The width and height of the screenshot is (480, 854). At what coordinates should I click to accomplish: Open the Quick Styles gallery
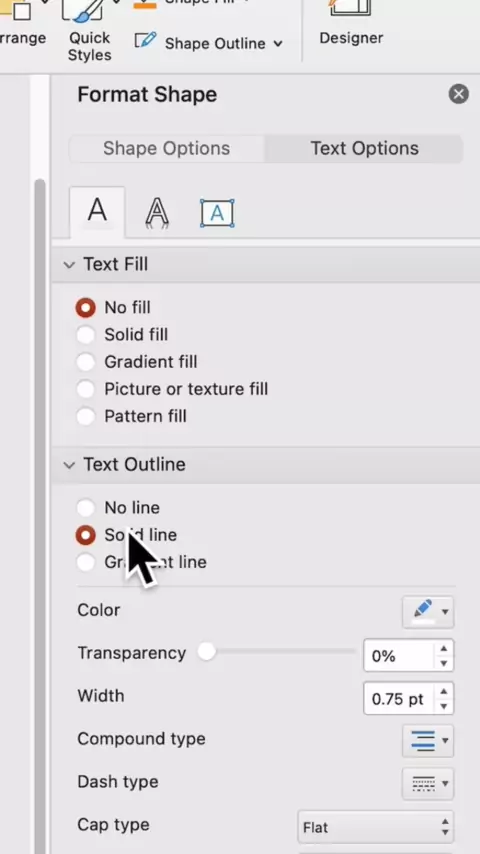pyautogui.click(x=89, y=30)
